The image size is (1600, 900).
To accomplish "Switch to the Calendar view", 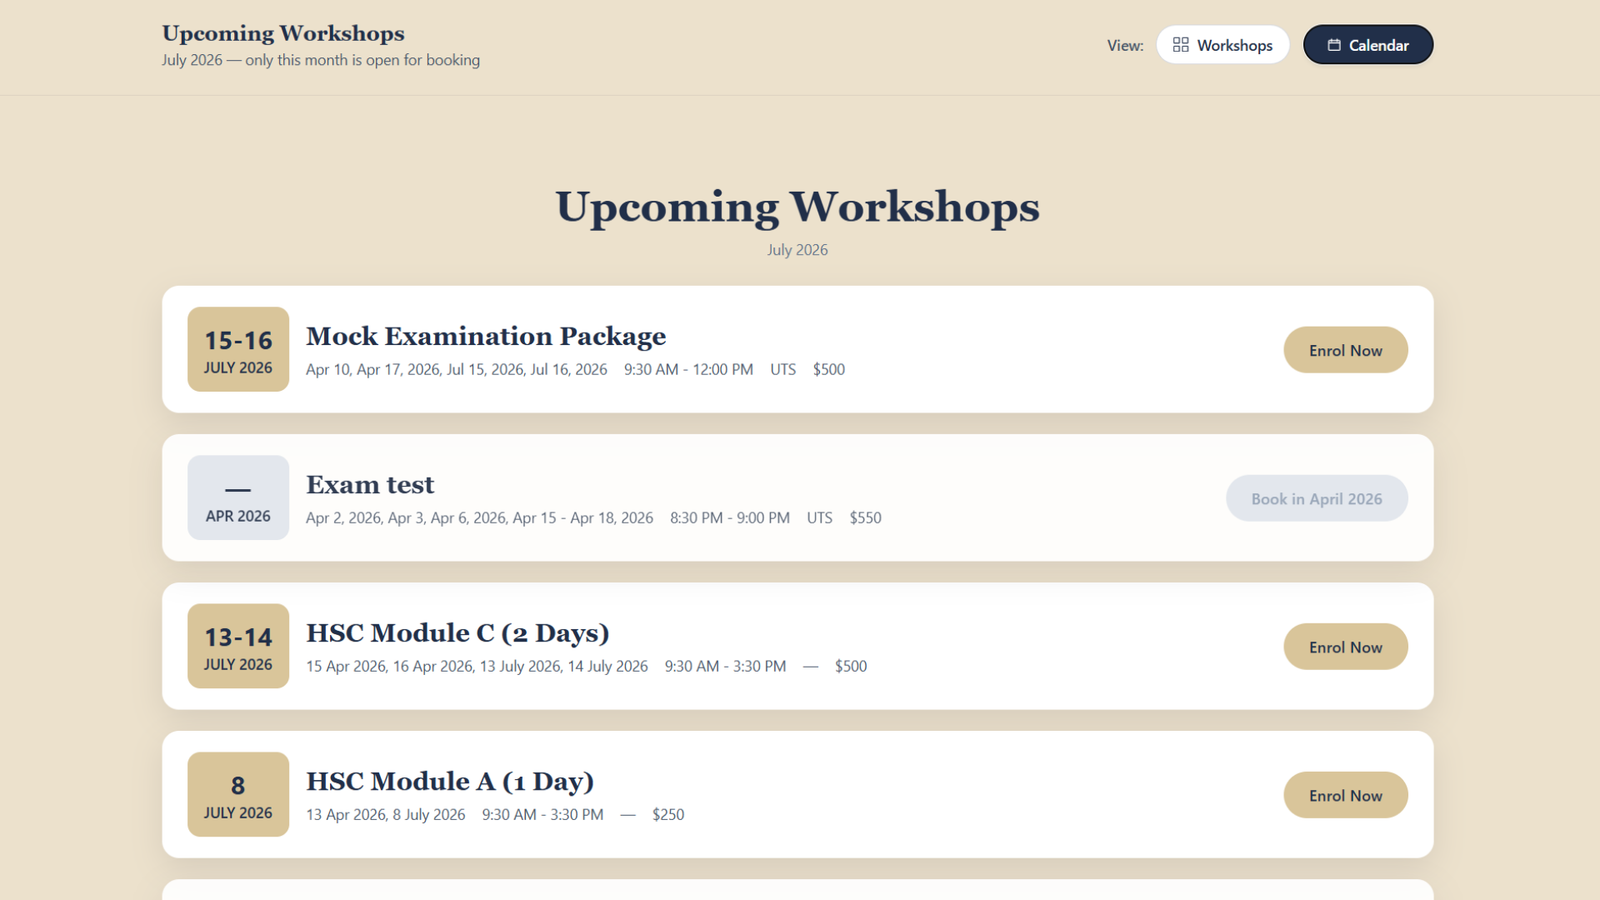I will [x=1367, y=45].
